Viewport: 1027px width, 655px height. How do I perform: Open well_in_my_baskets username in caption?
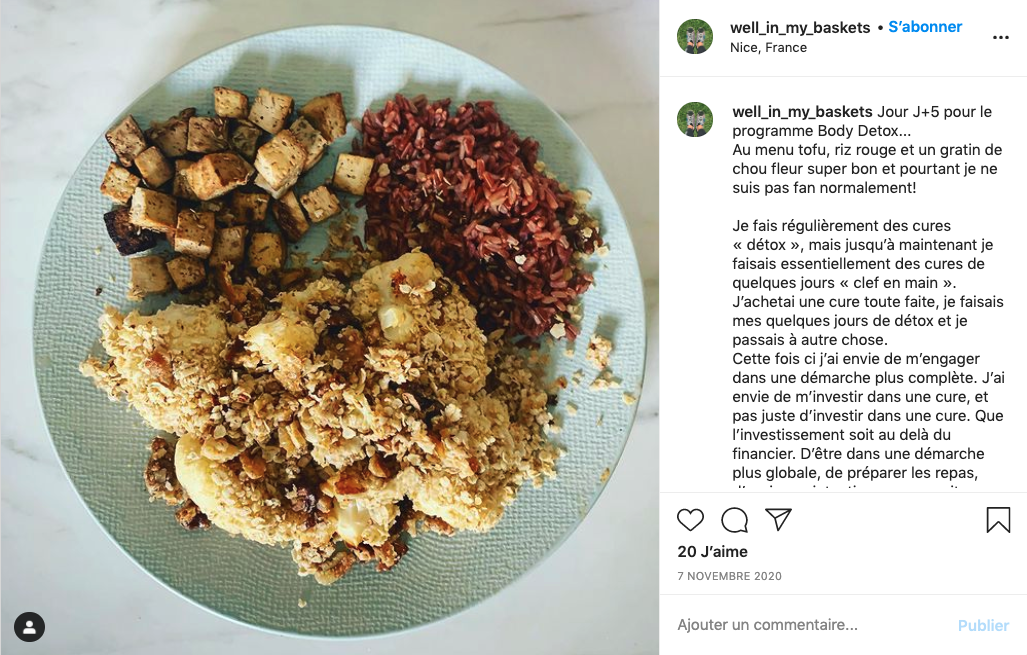pyautogui.click(x=802, y=112)
